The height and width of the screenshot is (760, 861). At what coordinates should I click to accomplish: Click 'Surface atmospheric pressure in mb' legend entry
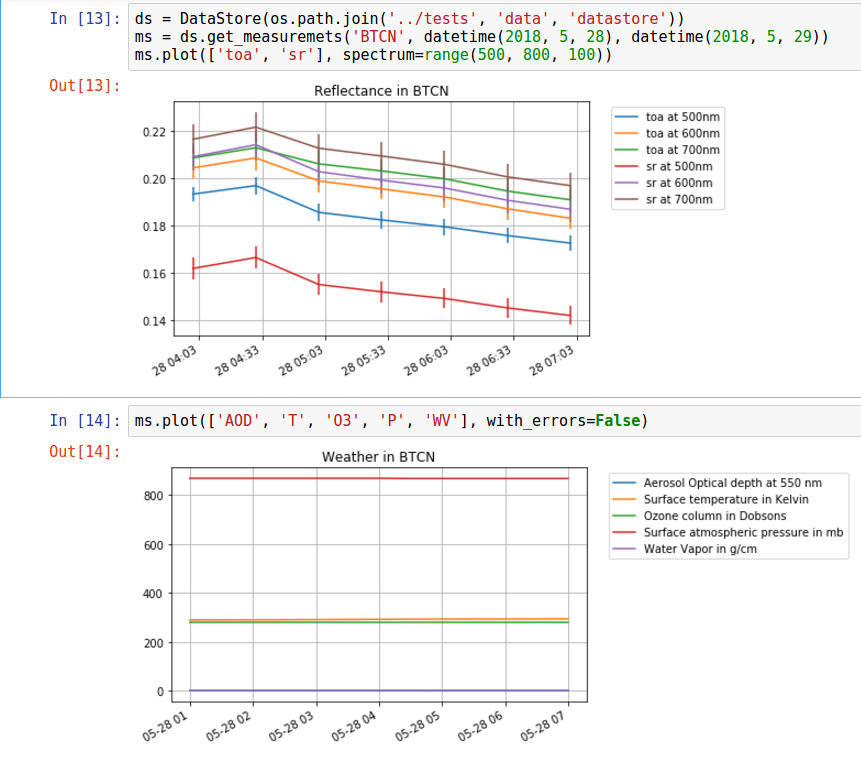coord(743,532)
